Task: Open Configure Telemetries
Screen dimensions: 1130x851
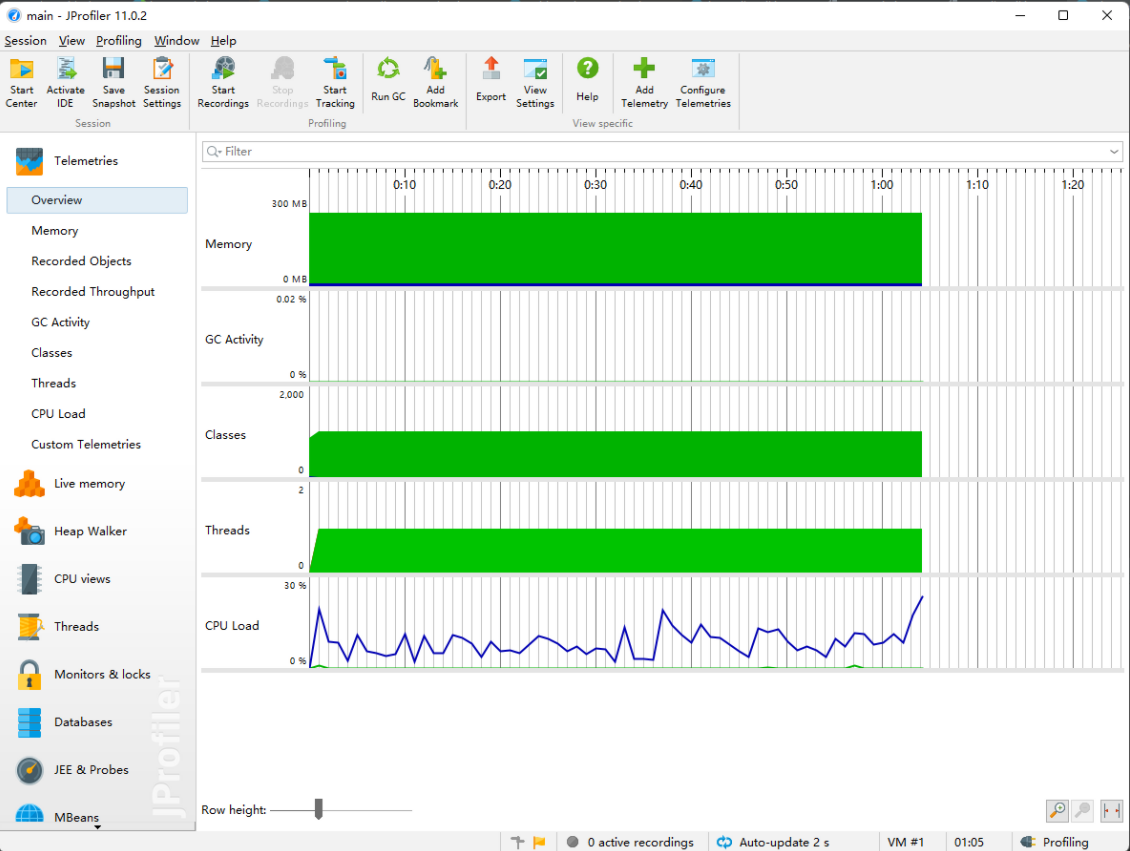Action: 703,83
